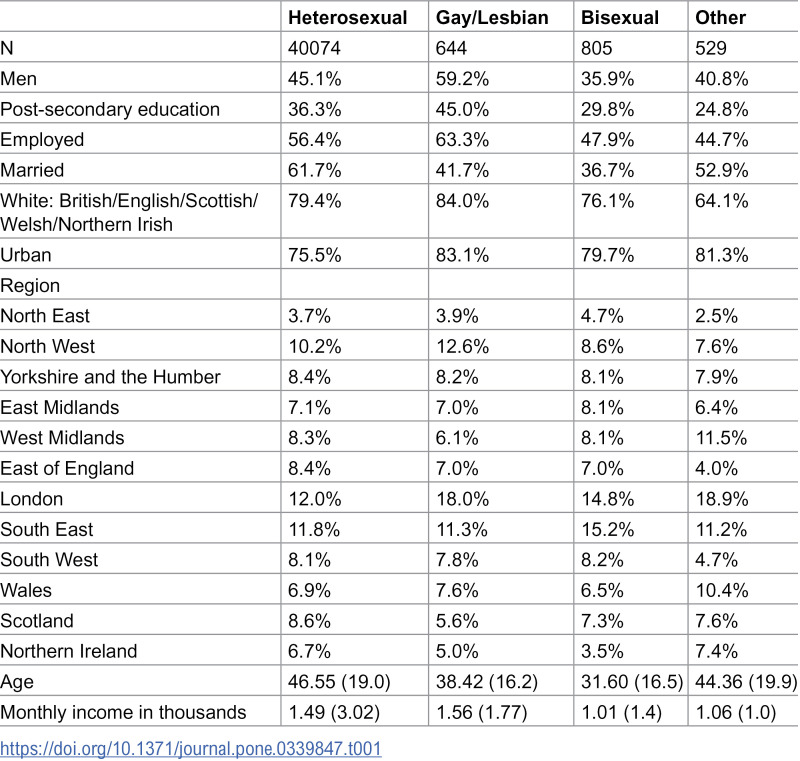This screenshot has height=761, width=800.
Task: Click the Other West Midlands value 11.5%
Action: (721, 438)
